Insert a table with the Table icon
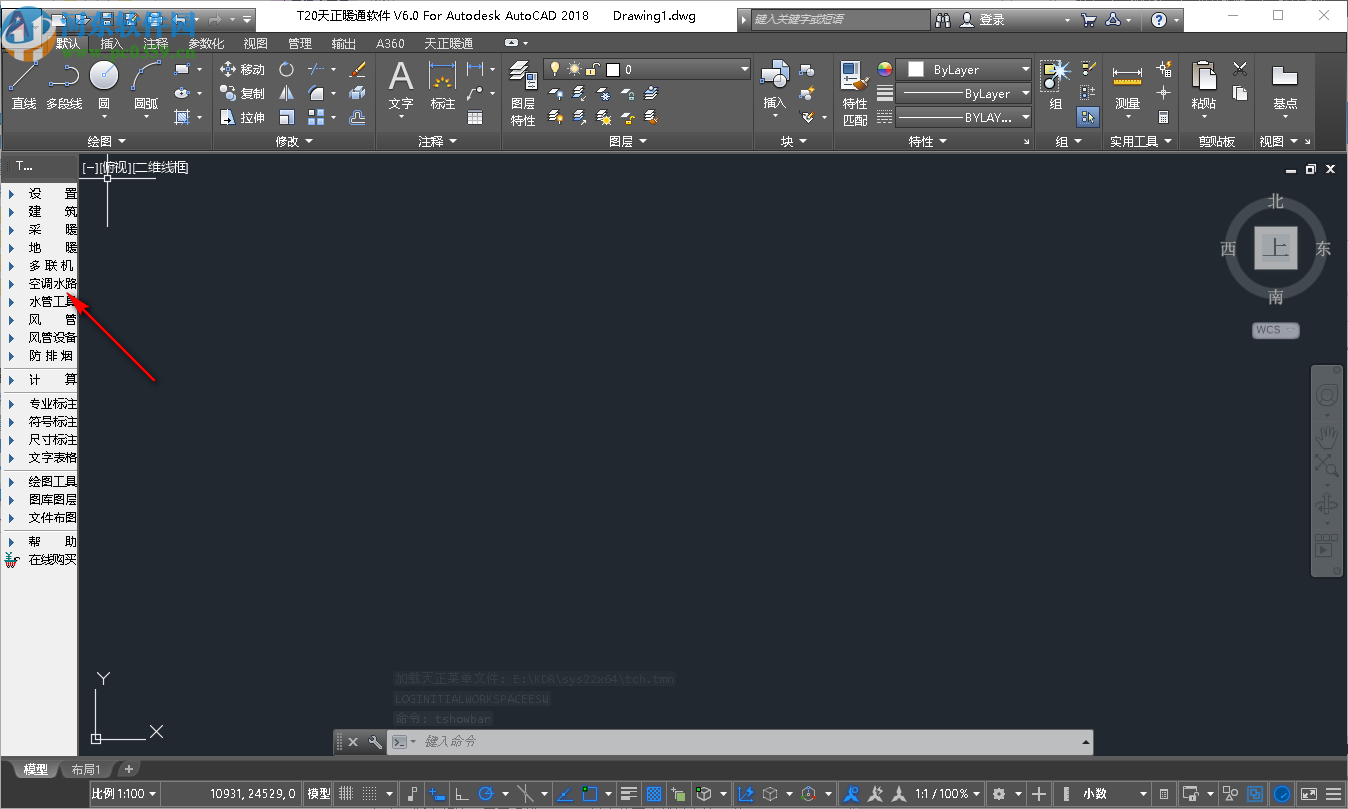Screen dimensions: 1348x809 point(475,117)
